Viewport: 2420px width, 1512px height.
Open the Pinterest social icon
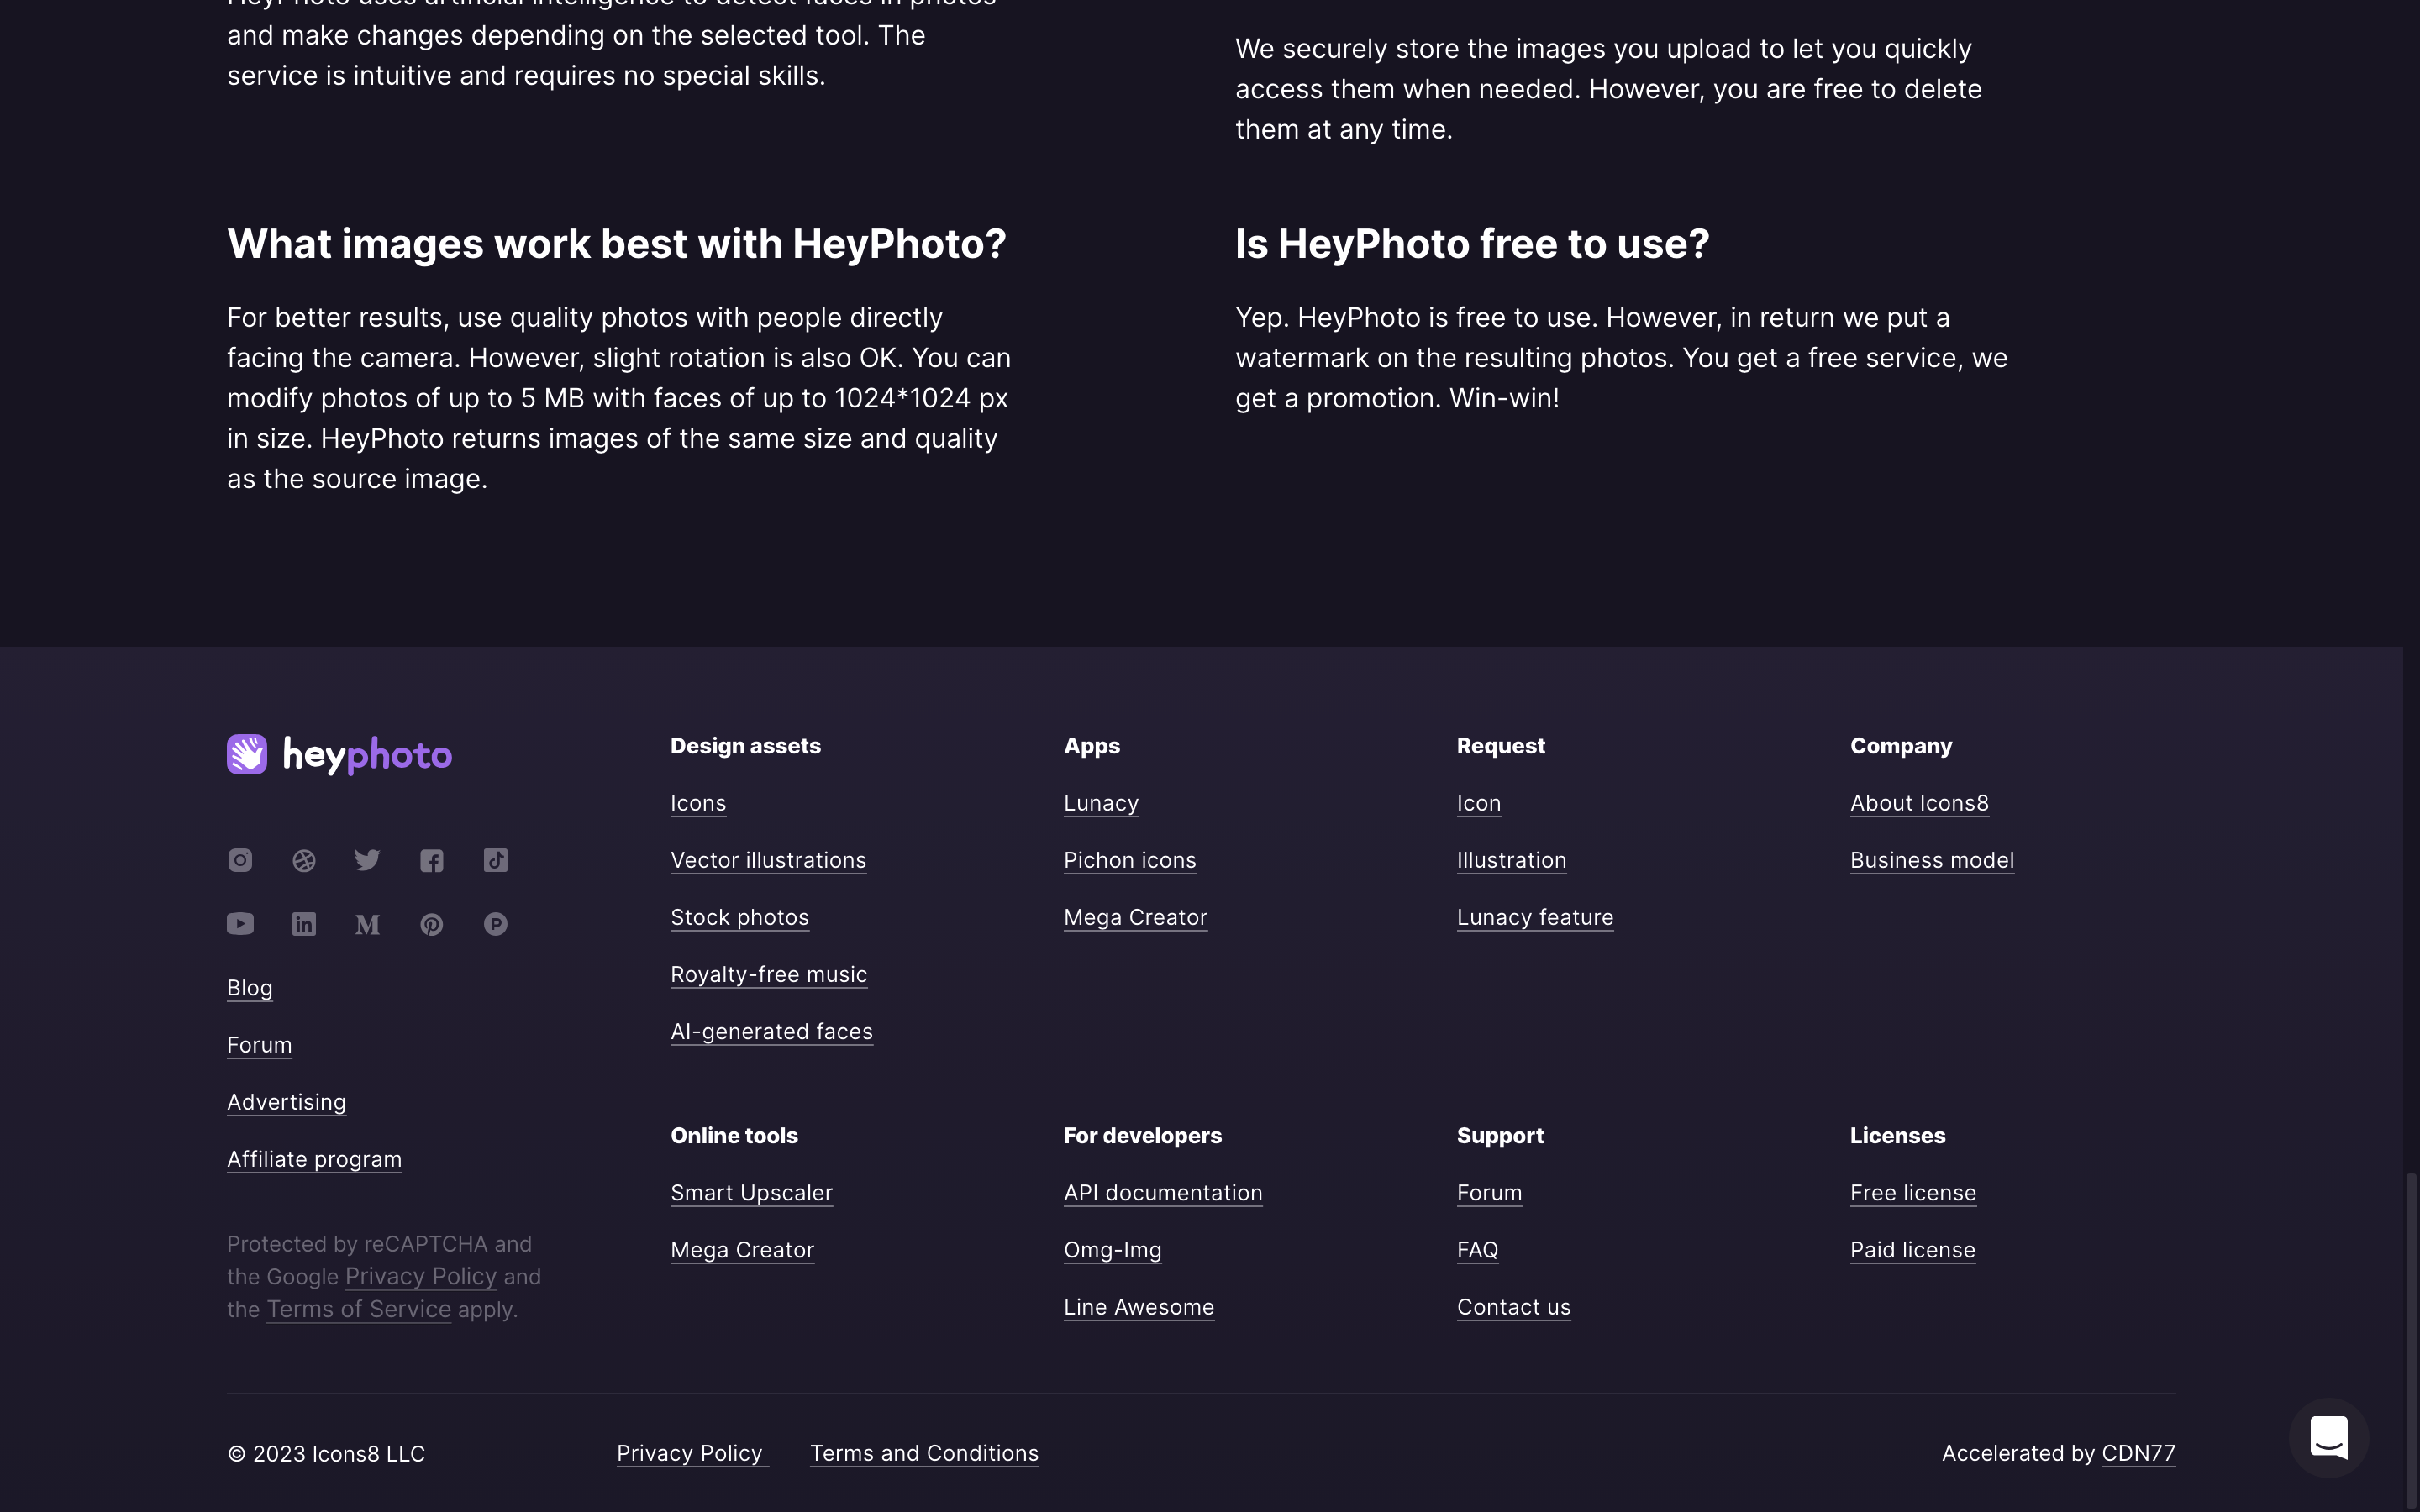[x=432, y=924]
